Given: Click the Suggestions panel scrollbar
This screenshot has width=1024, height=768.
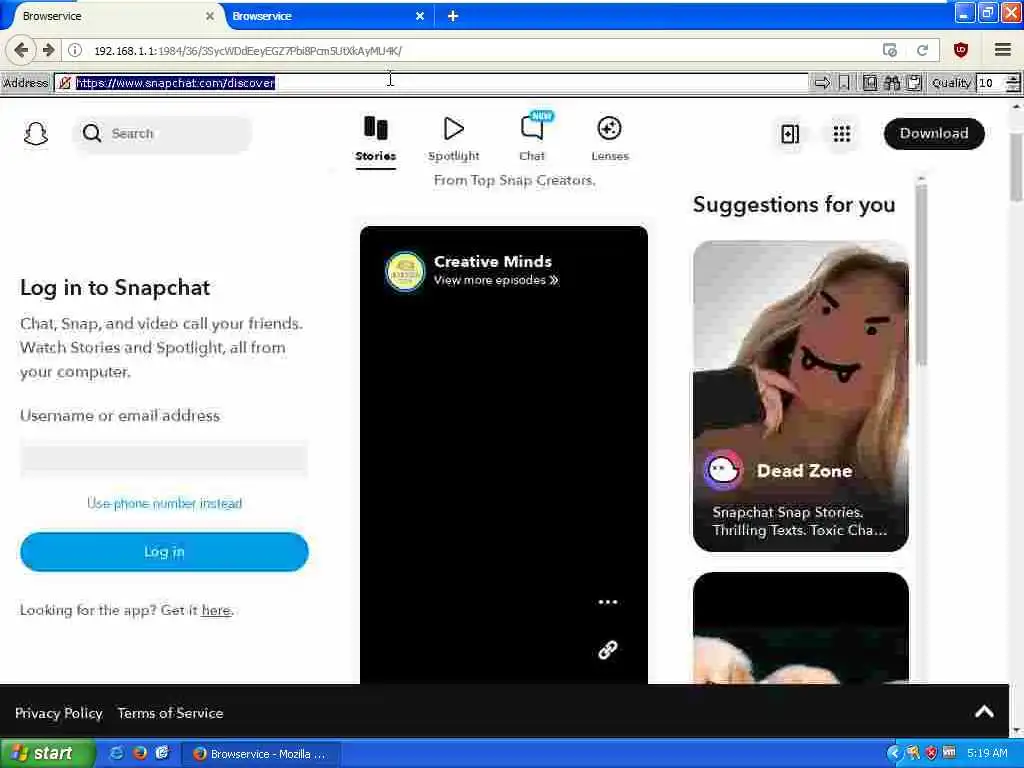Looking at the screenshot, I should [921, 274].
